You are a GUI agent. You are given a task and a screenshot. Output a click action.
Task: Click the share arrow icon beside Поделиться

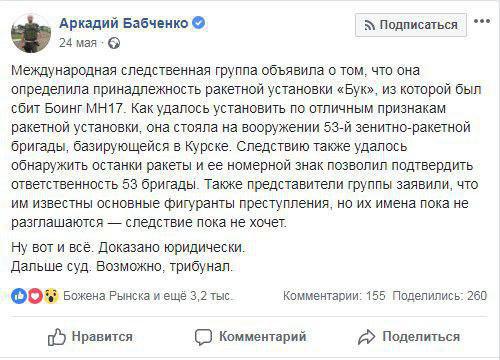pyautogui.click(x=367, y=337)
